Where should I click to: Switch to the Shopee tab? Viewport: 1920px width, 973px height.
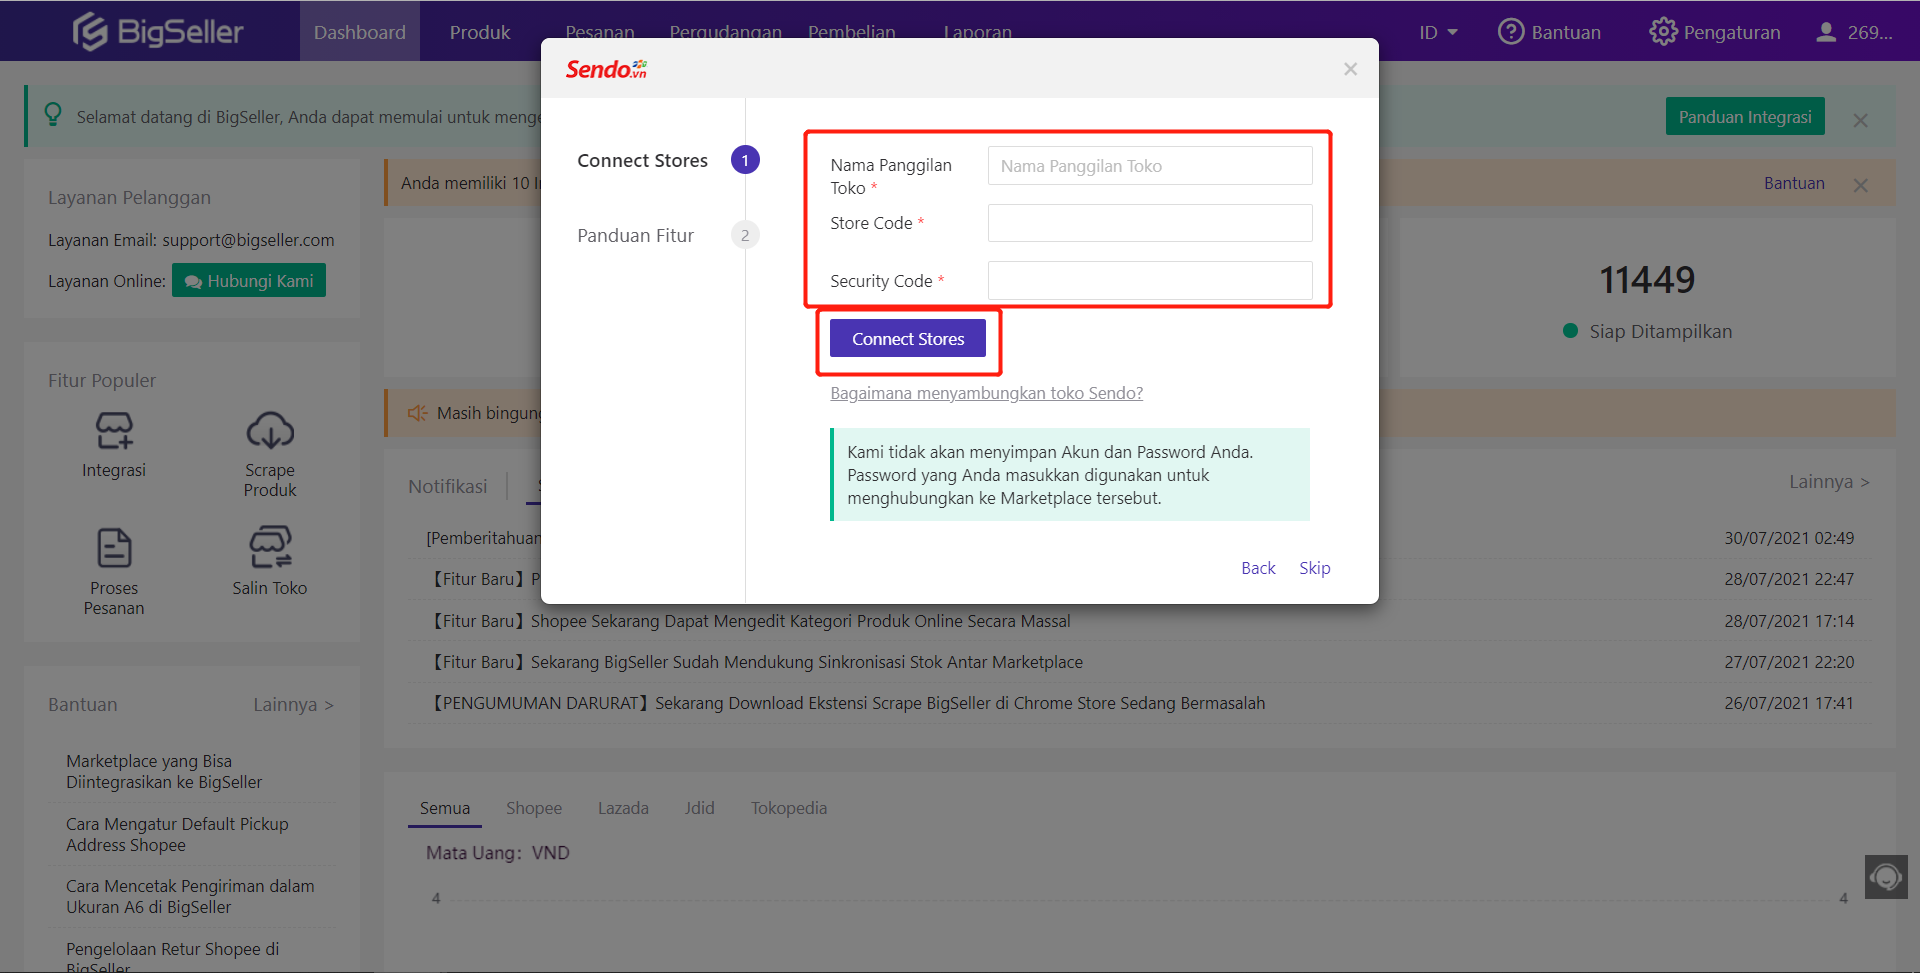click(x=534, y=808)
